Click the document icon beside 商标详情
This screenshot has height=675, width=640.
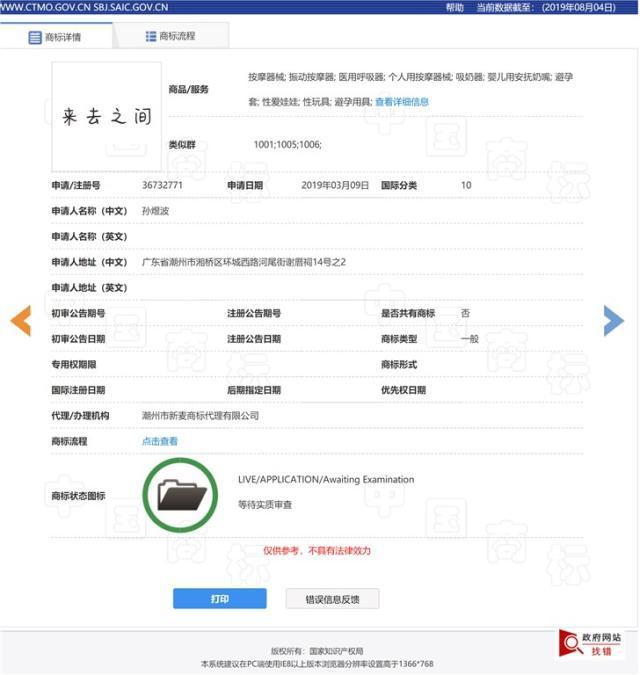tap(35, 37)
